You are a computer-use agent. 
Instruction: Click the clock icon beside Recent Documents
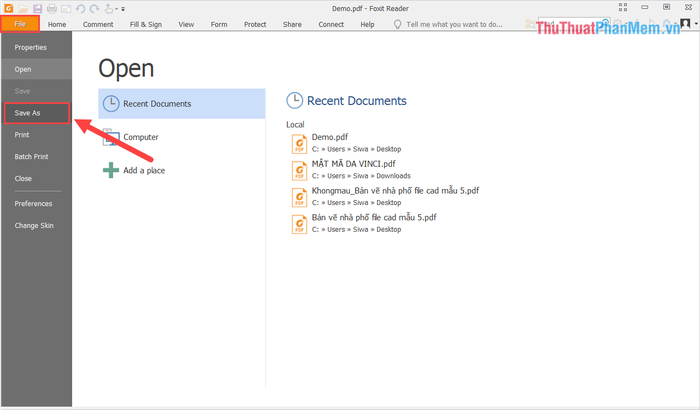pyautogui.click(x=111, y=104)
